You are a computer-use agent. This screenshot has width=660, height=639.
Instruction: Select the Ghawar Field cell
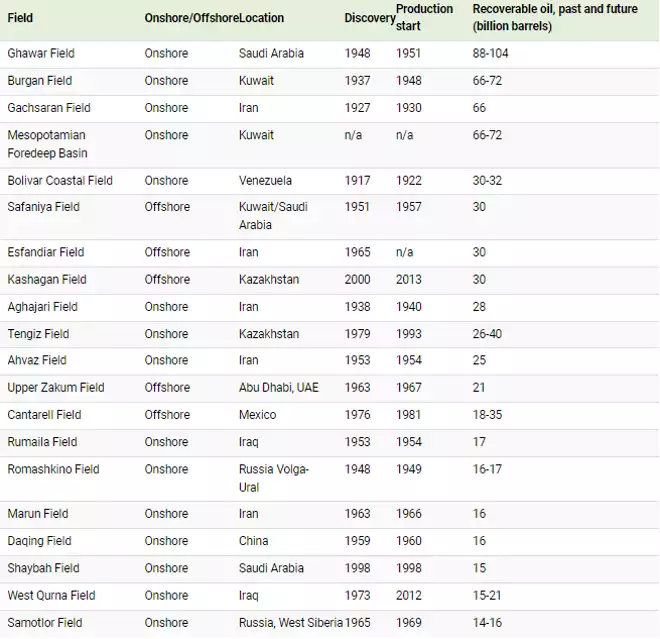point(41,53)
